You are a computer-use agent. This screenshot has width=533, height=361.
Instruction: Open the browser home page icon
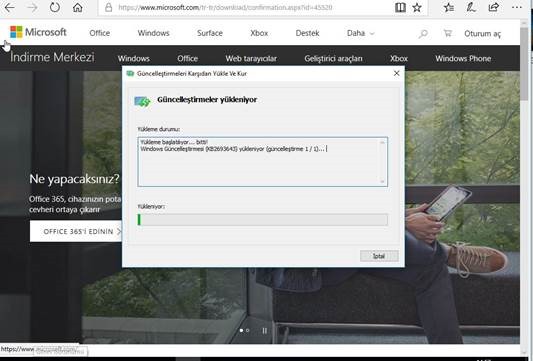coord(78,7)
